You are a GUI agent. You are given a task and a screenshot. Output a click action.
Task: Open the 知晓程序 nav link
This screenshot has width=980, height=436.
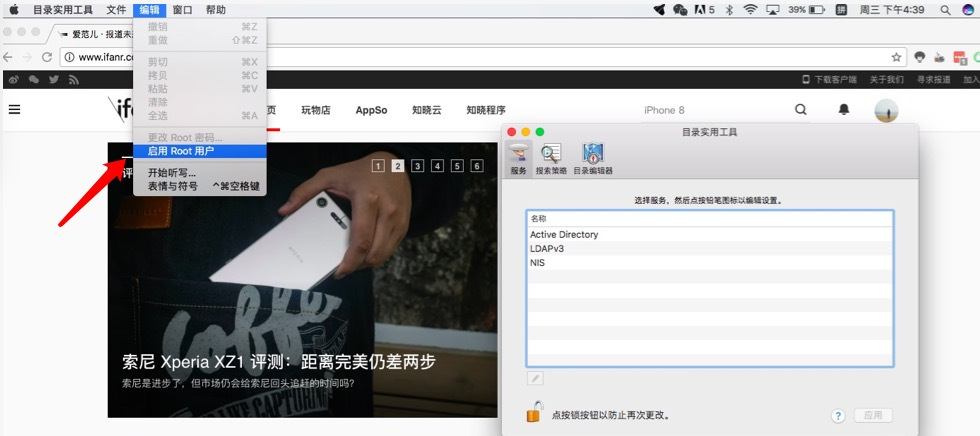click(x=486, y=110)
